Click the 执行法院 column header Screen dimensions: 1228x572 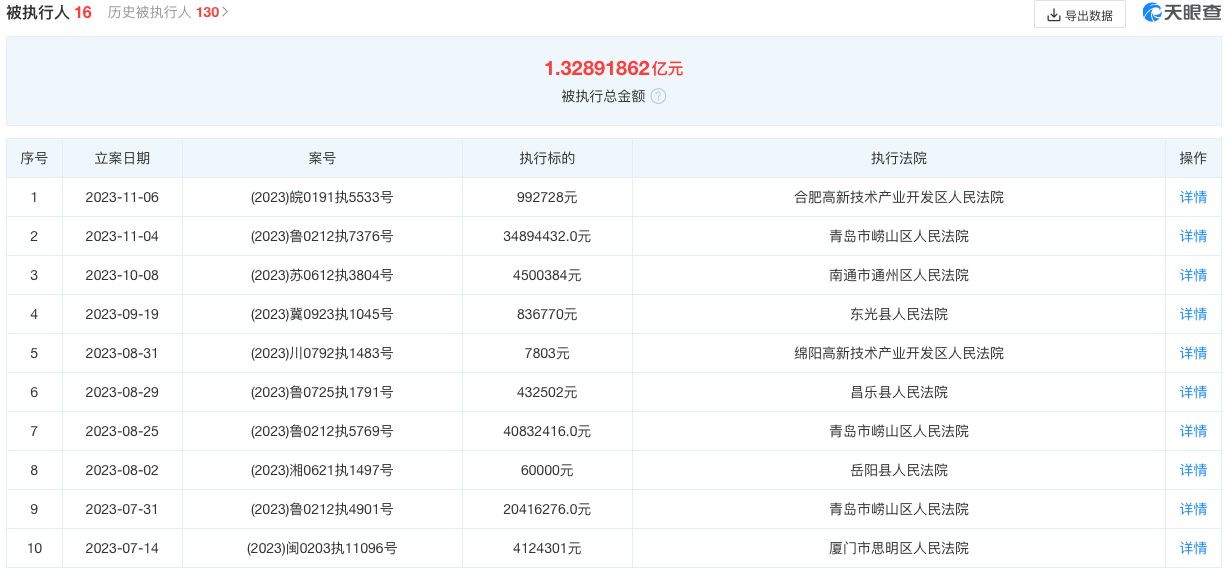tap(898, 159)
